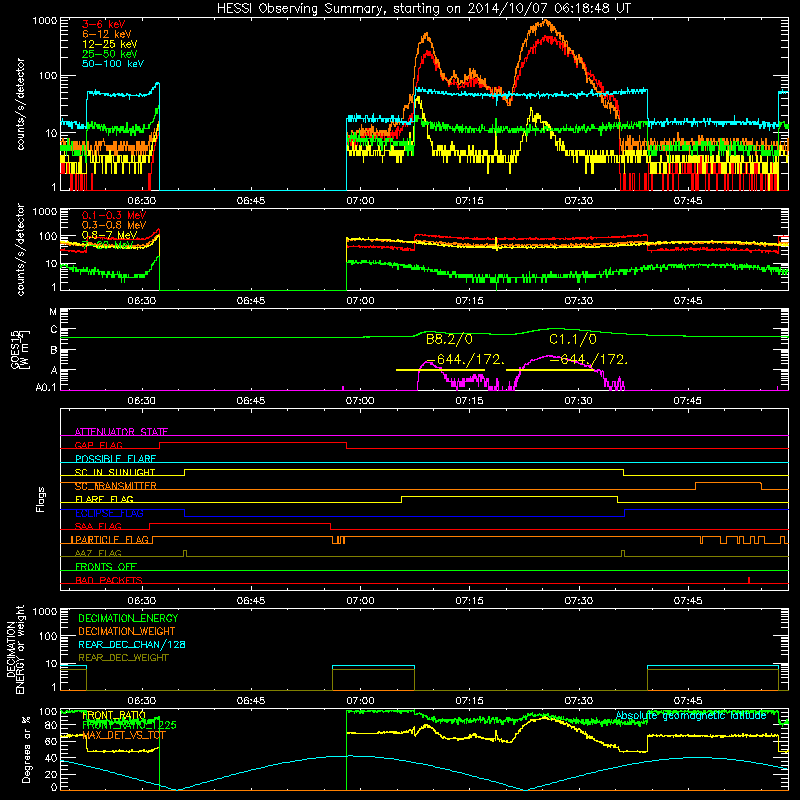Image resolution: width=800 pixels, height=800 pixels.
Task: Select the red 3-6 keV legend label
Action: tap(104, 24)
